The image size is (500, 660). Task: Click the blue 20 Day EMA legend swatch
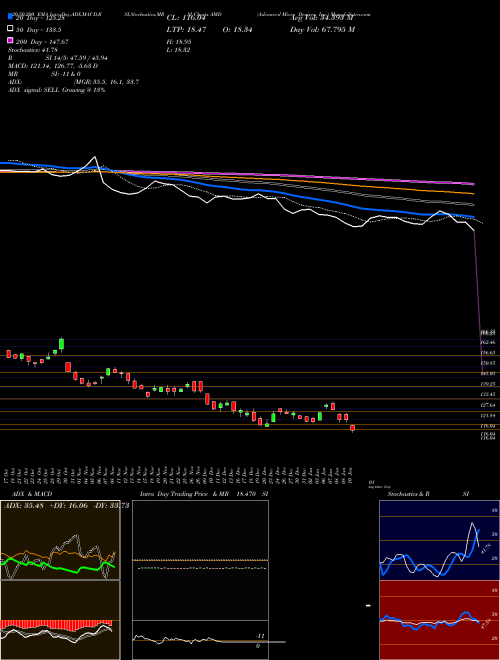pyautogui.click(x=10, y=17)
